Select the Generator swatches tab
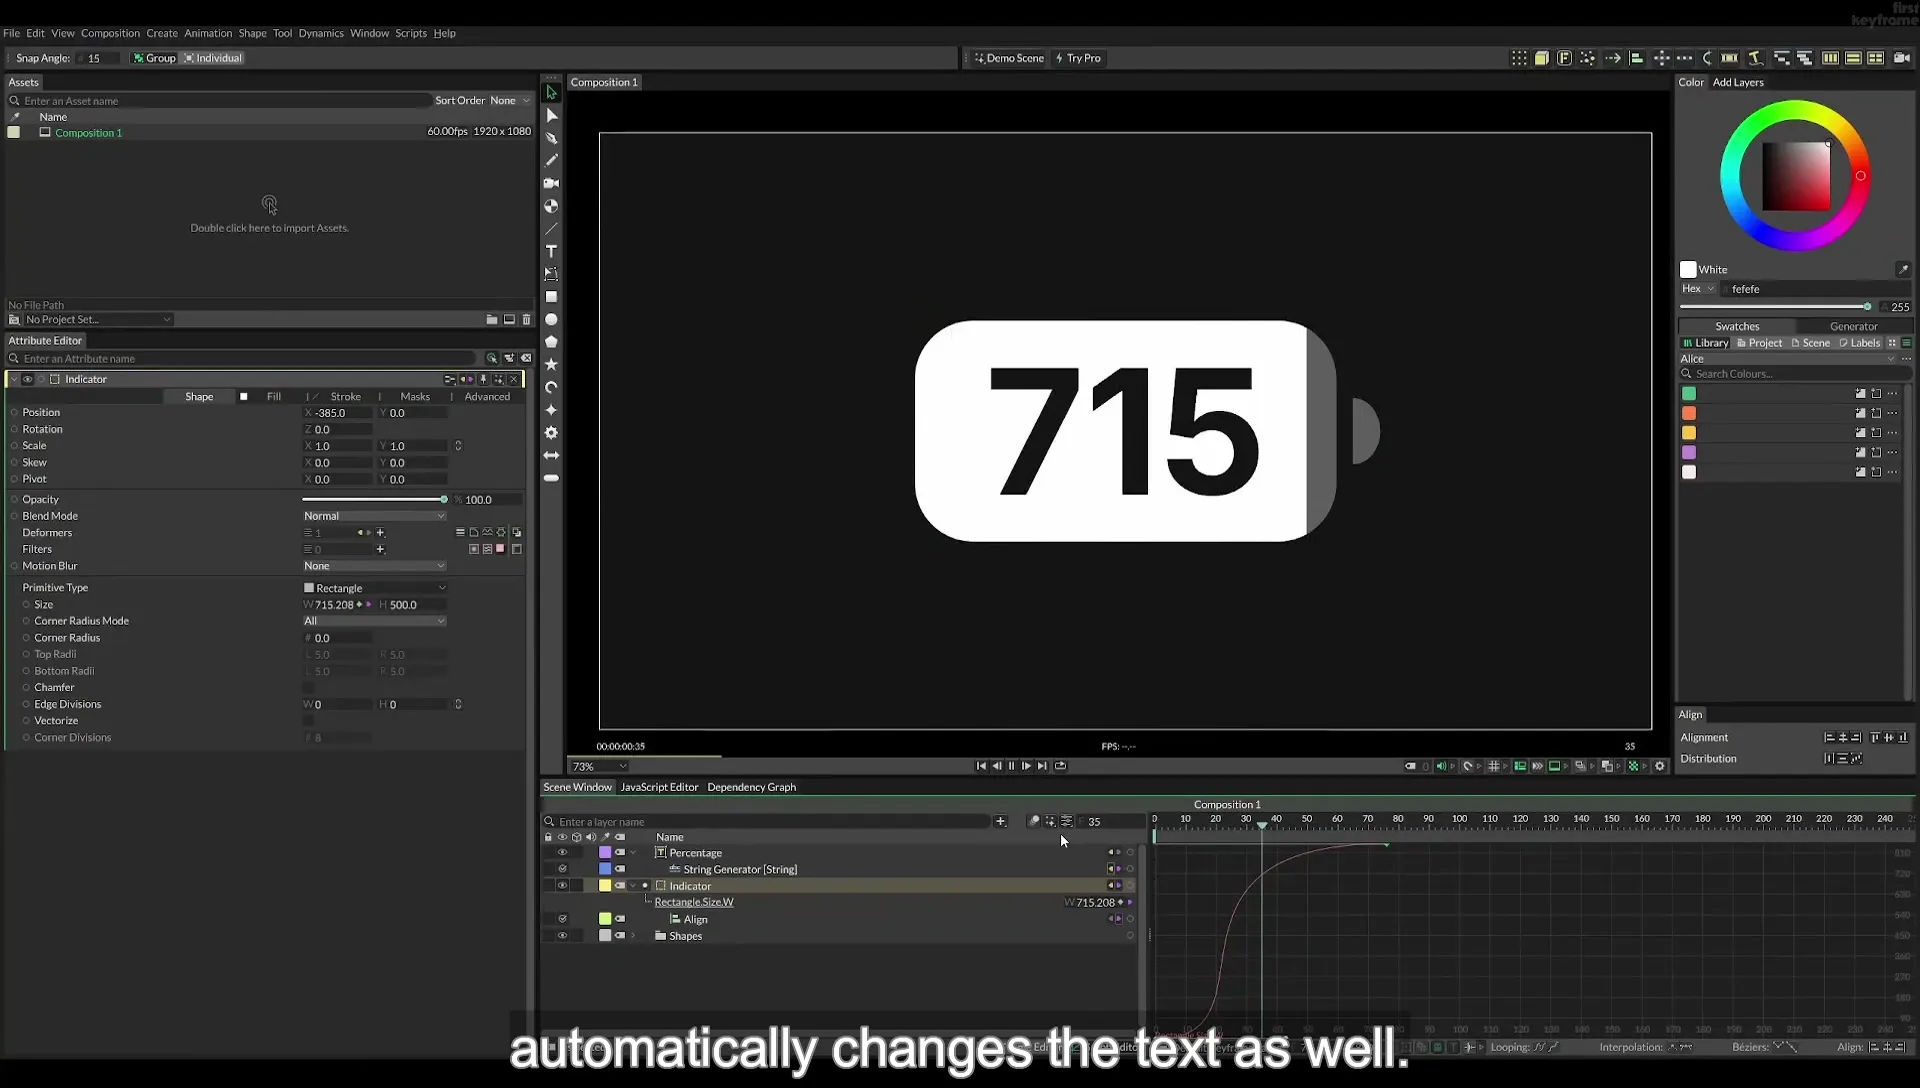 [x=1853, y=326]
